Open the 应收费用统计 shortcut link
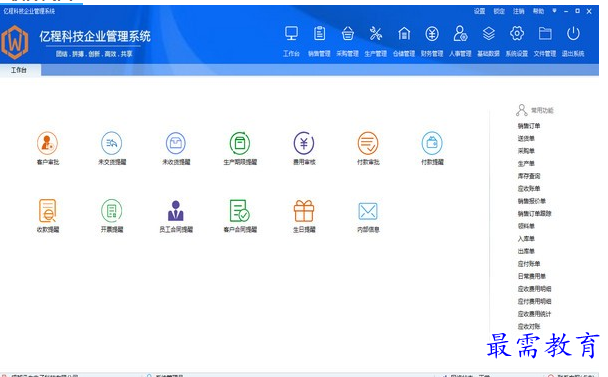This screenshot has height=377, width=608. (x=534, y=314)
